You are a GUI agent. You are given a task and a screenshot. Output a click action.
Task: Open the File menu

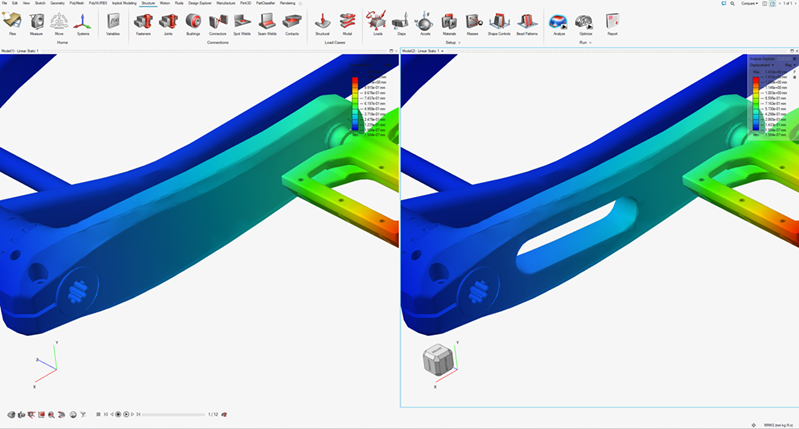pyautogui.click(x=4, y=3)
